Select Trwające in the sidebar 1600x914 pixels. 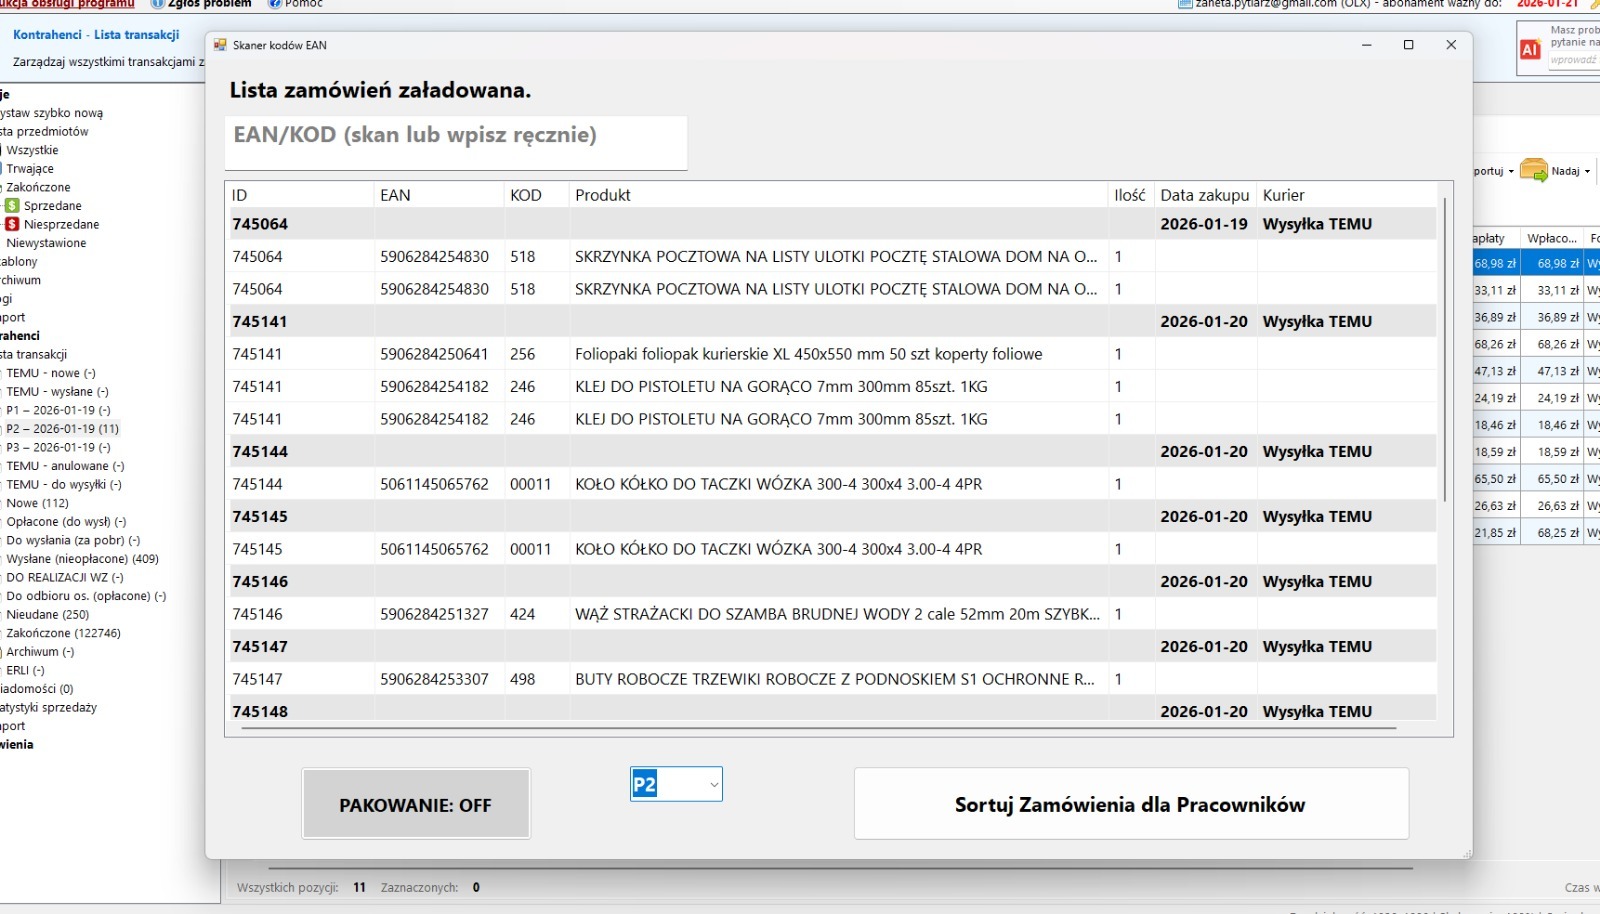point(30,169)
